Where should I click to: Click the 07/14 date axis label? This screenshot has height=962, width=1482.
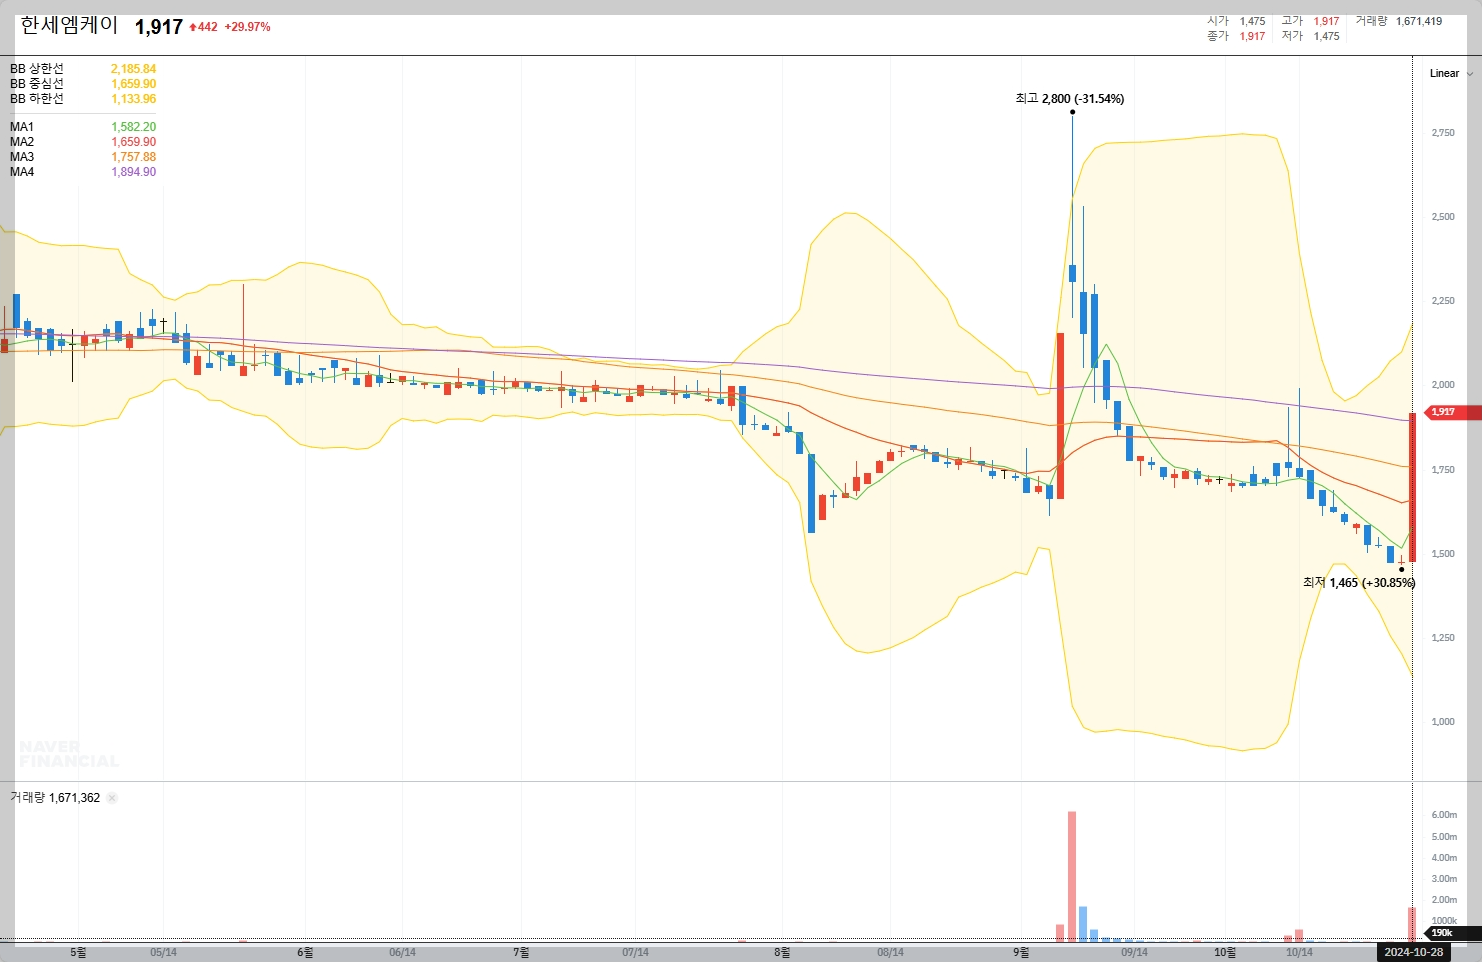(x=635, y=953)
